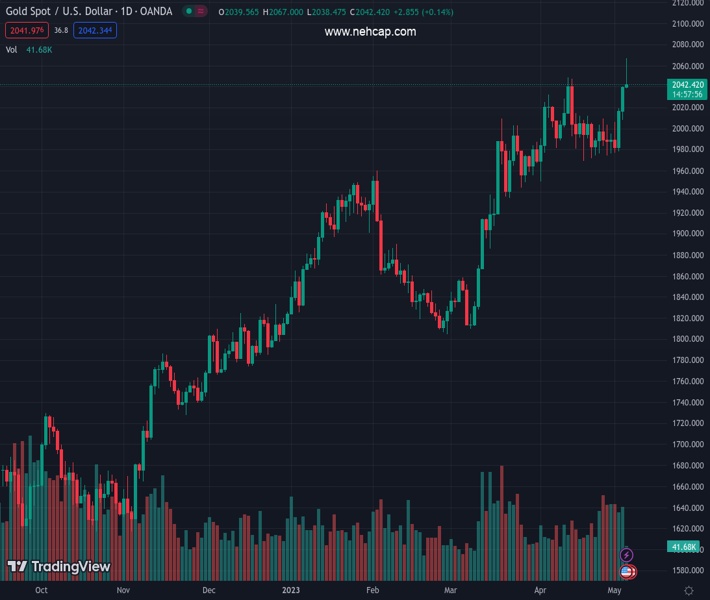
Task: Click the May label on time axis
Action: pyautogui.click(x=615, y=591)
